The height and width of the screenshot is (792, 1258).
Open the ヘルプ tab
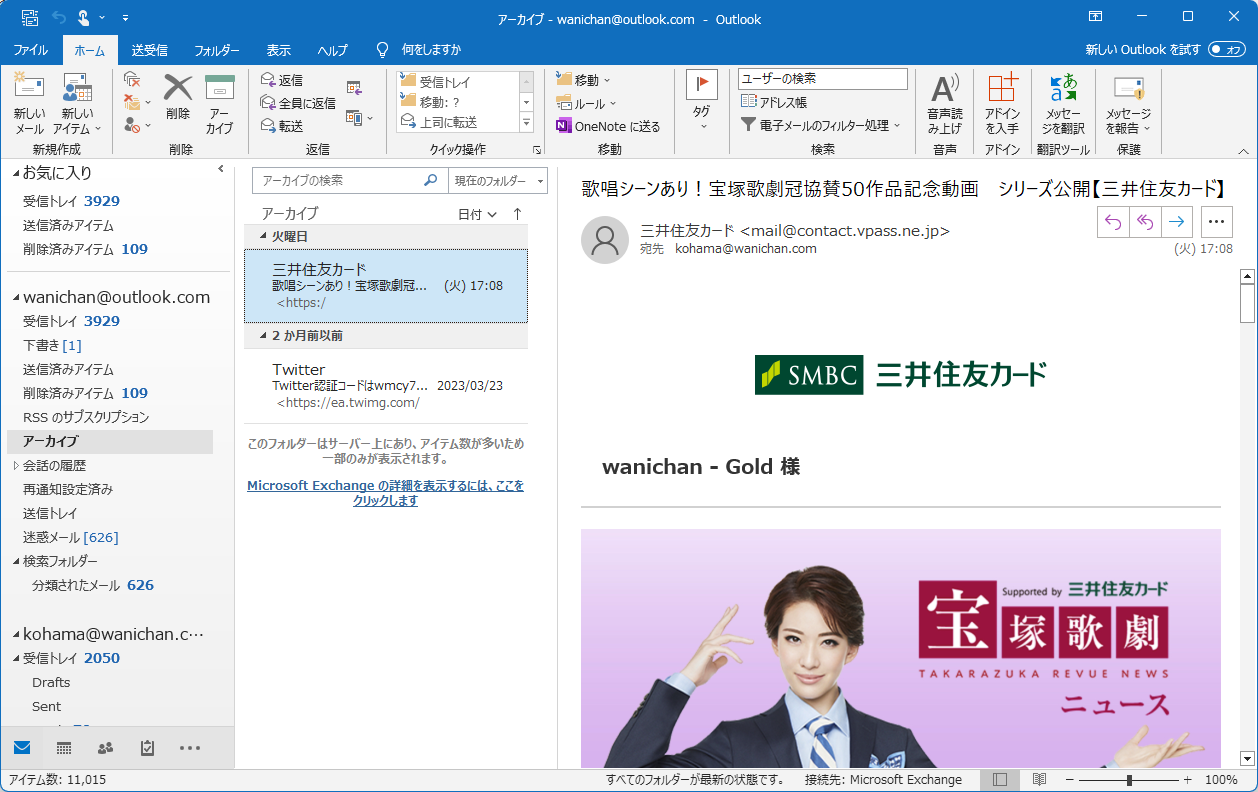pyautogui.click(x=332, y=49)
